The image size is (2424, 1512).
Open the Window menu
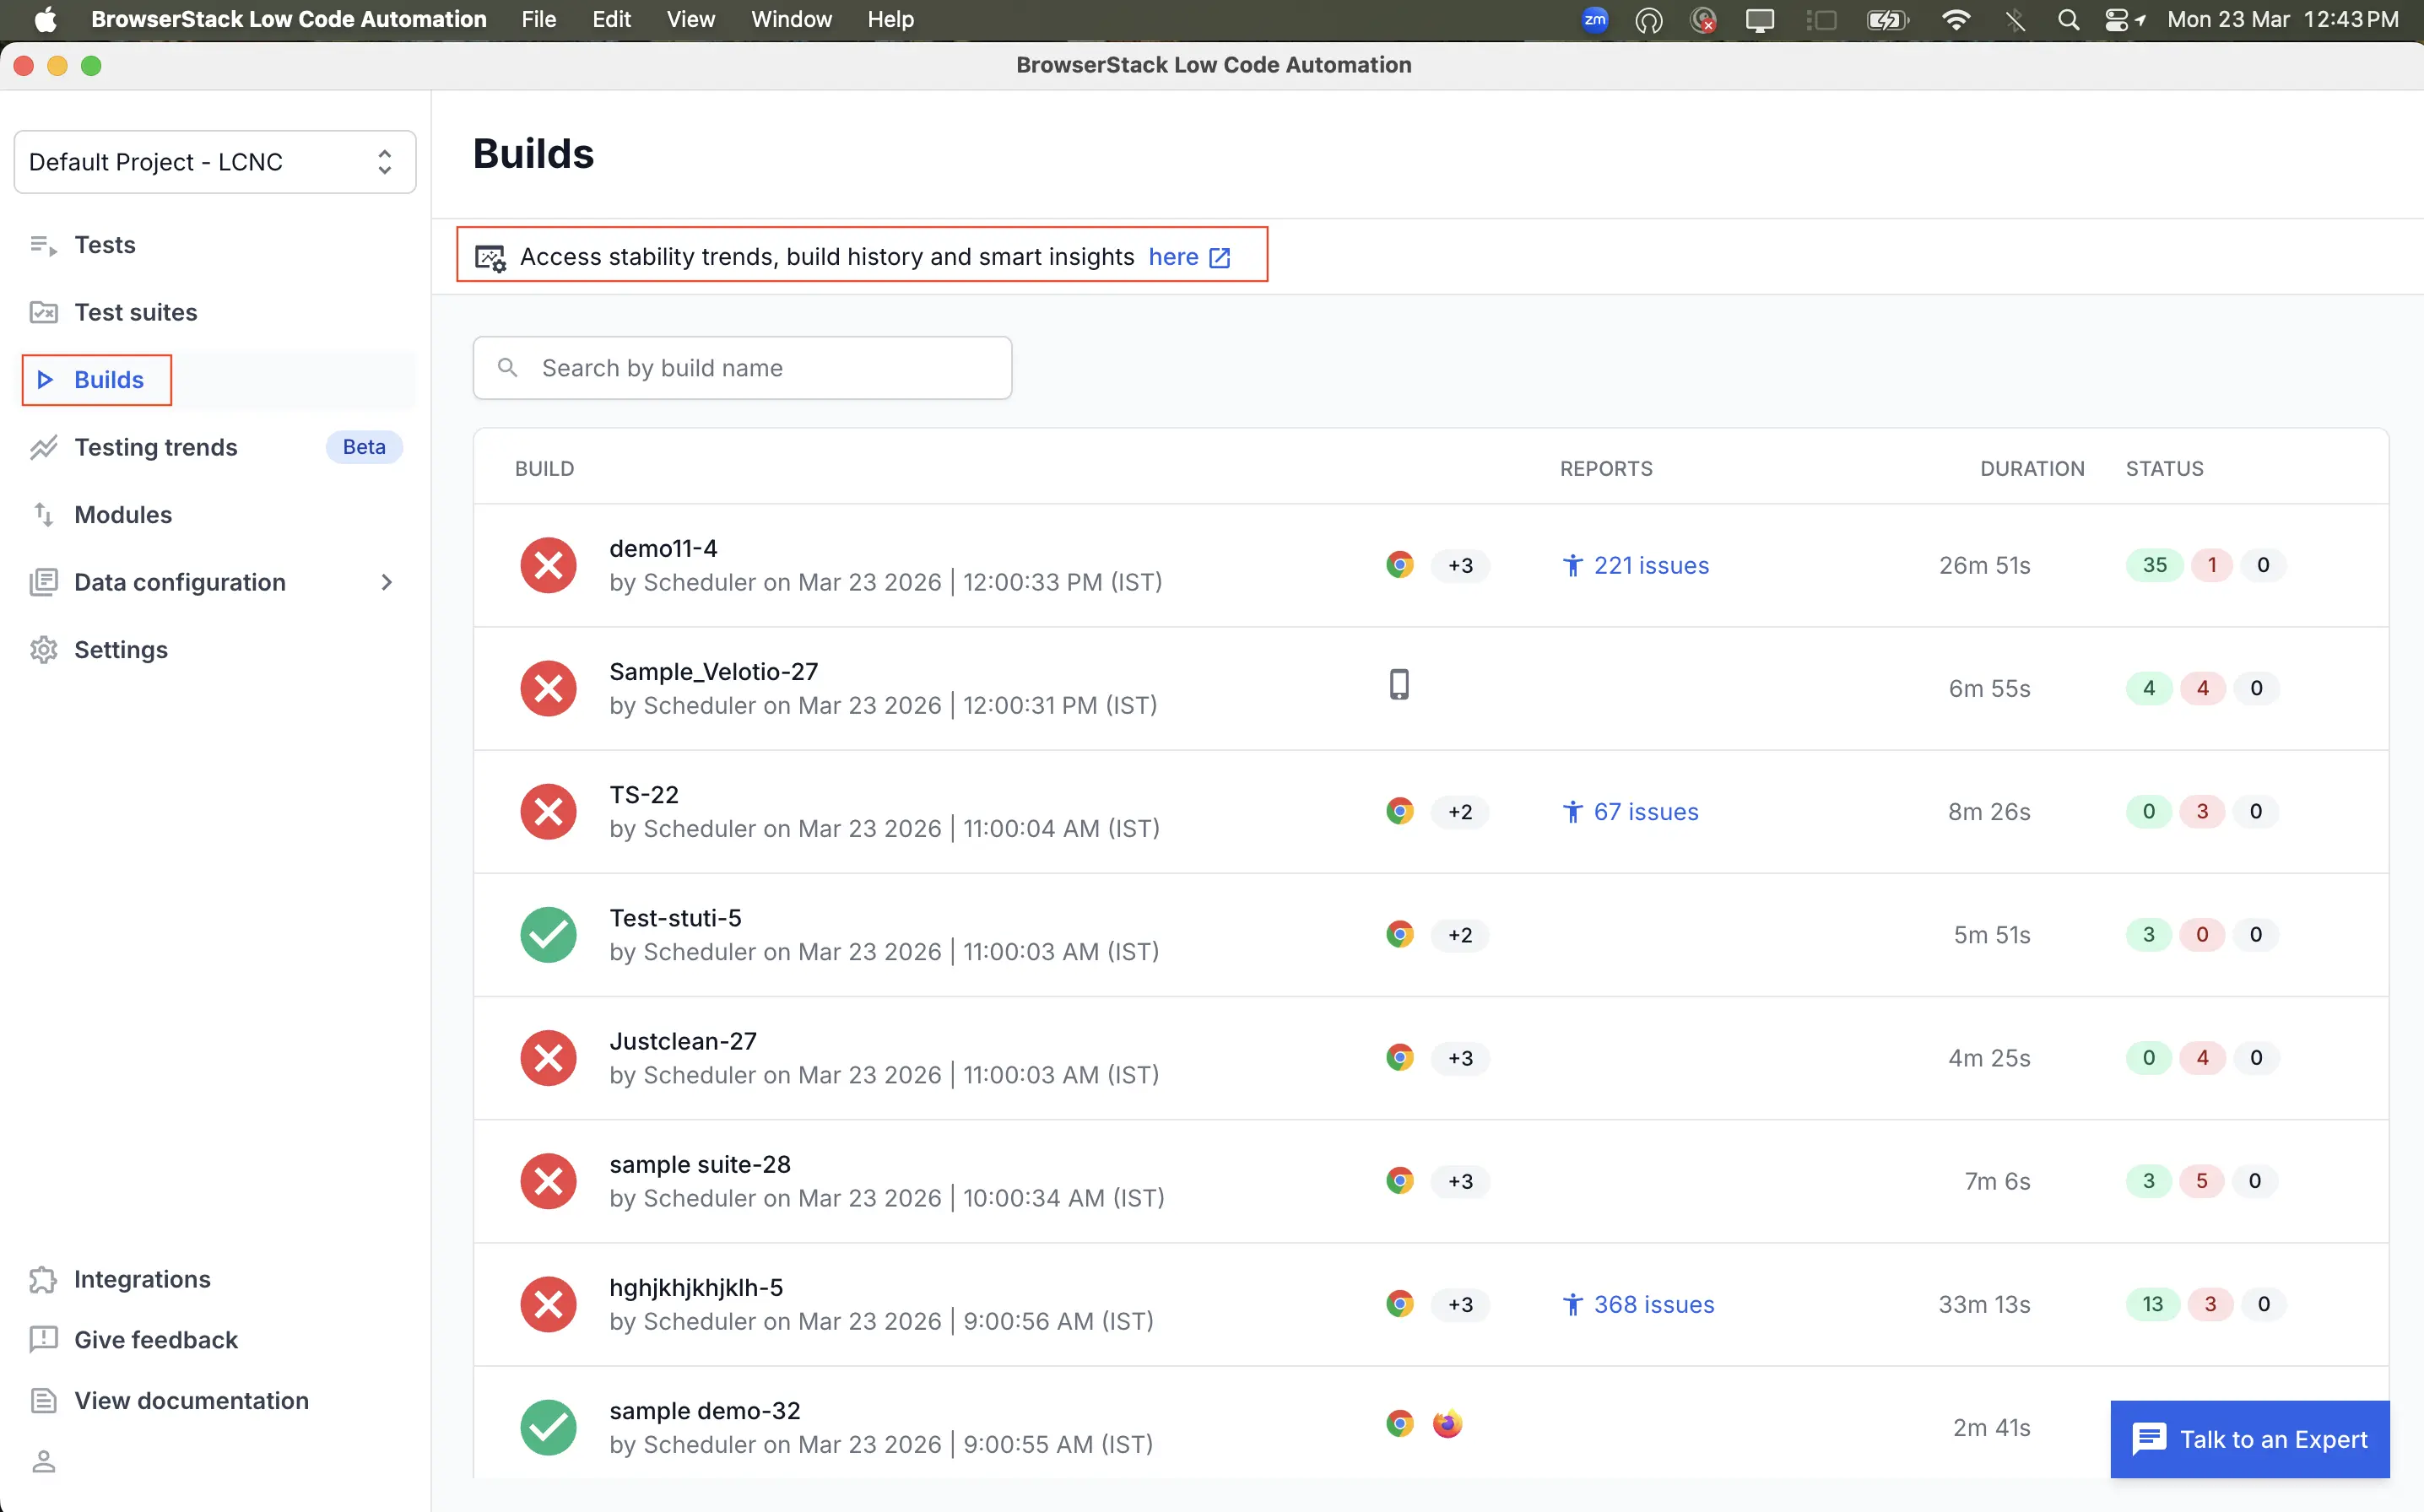[x=790, y=19]
